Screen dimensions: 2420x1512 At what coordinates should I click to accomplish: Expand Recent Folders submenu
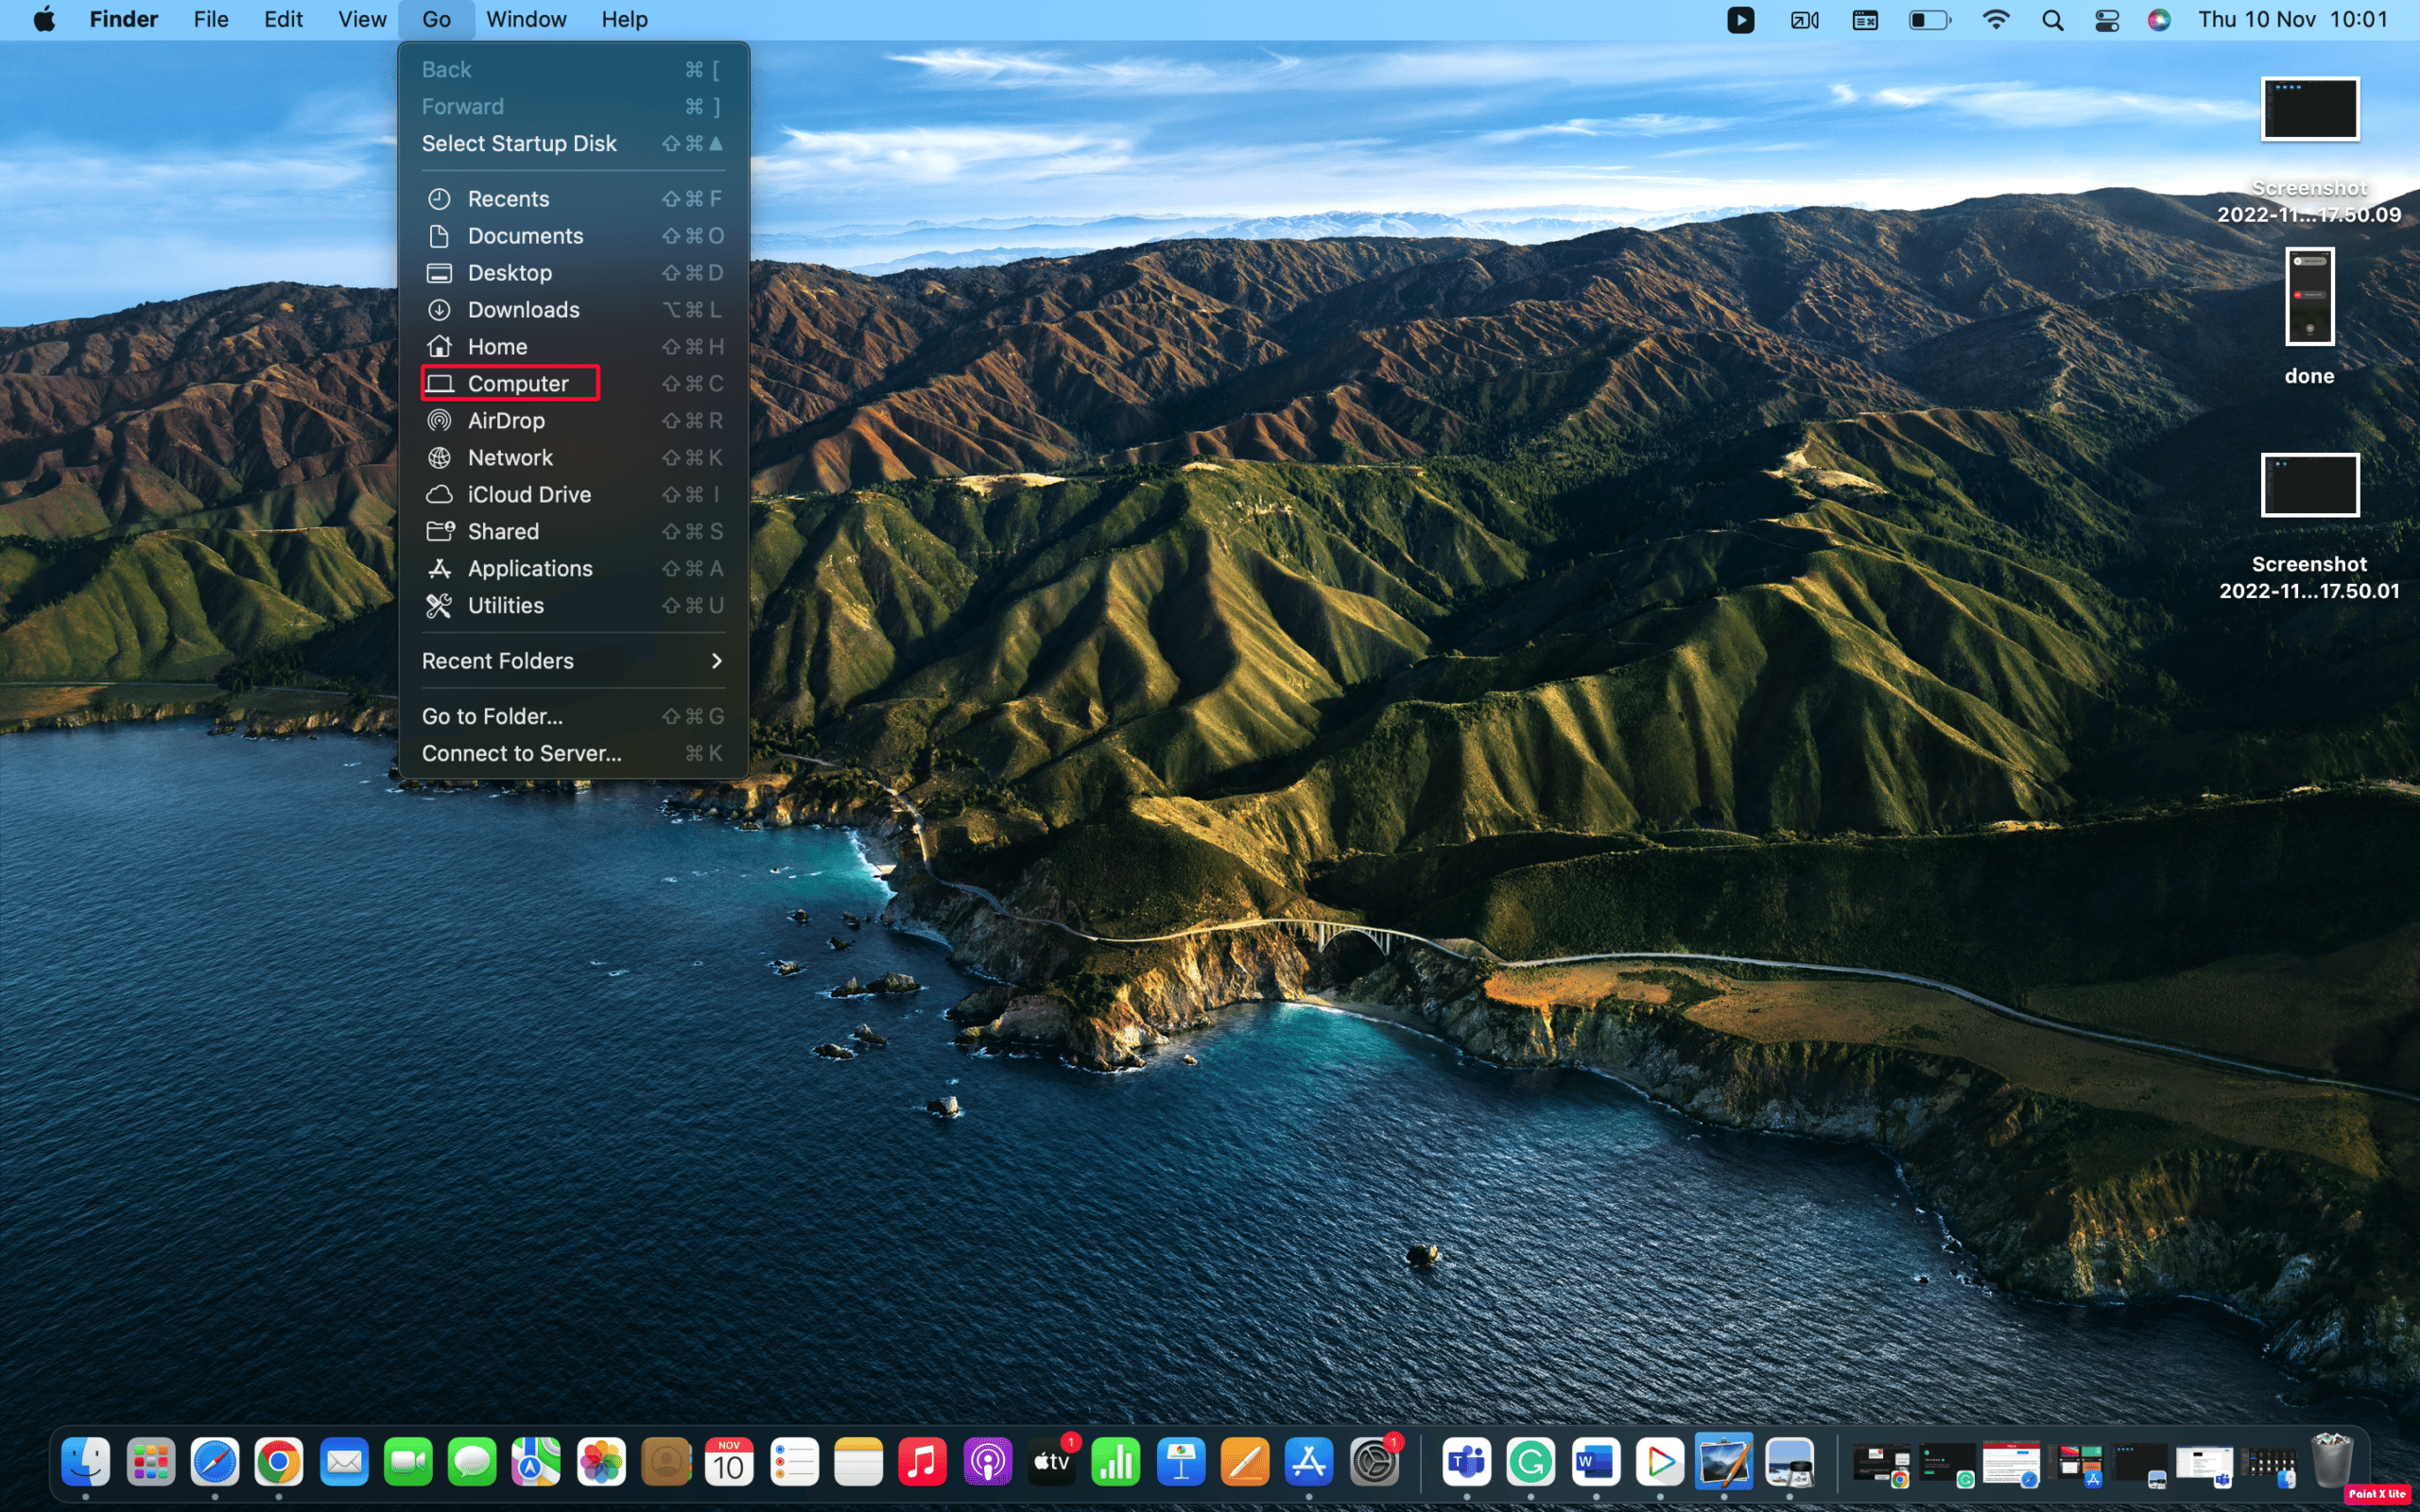tap(570, 661)
